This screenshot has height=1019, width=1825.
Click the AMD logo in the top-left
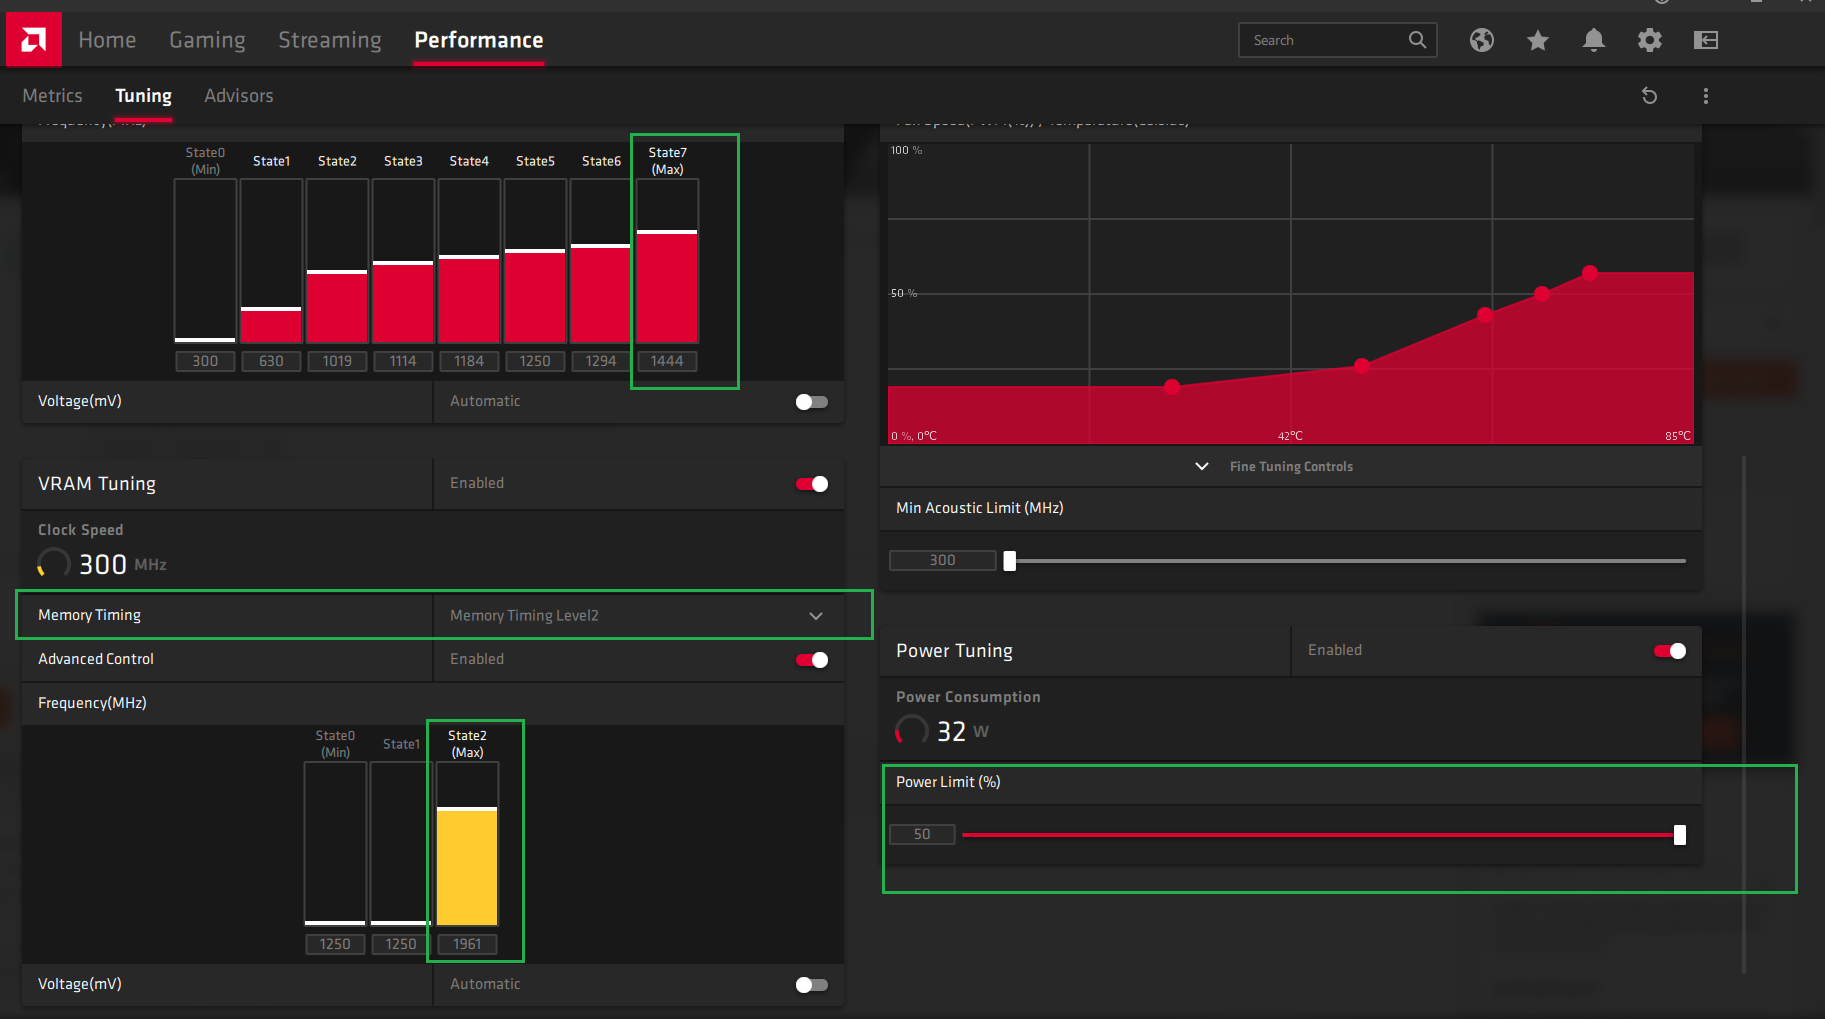[33, 38]
